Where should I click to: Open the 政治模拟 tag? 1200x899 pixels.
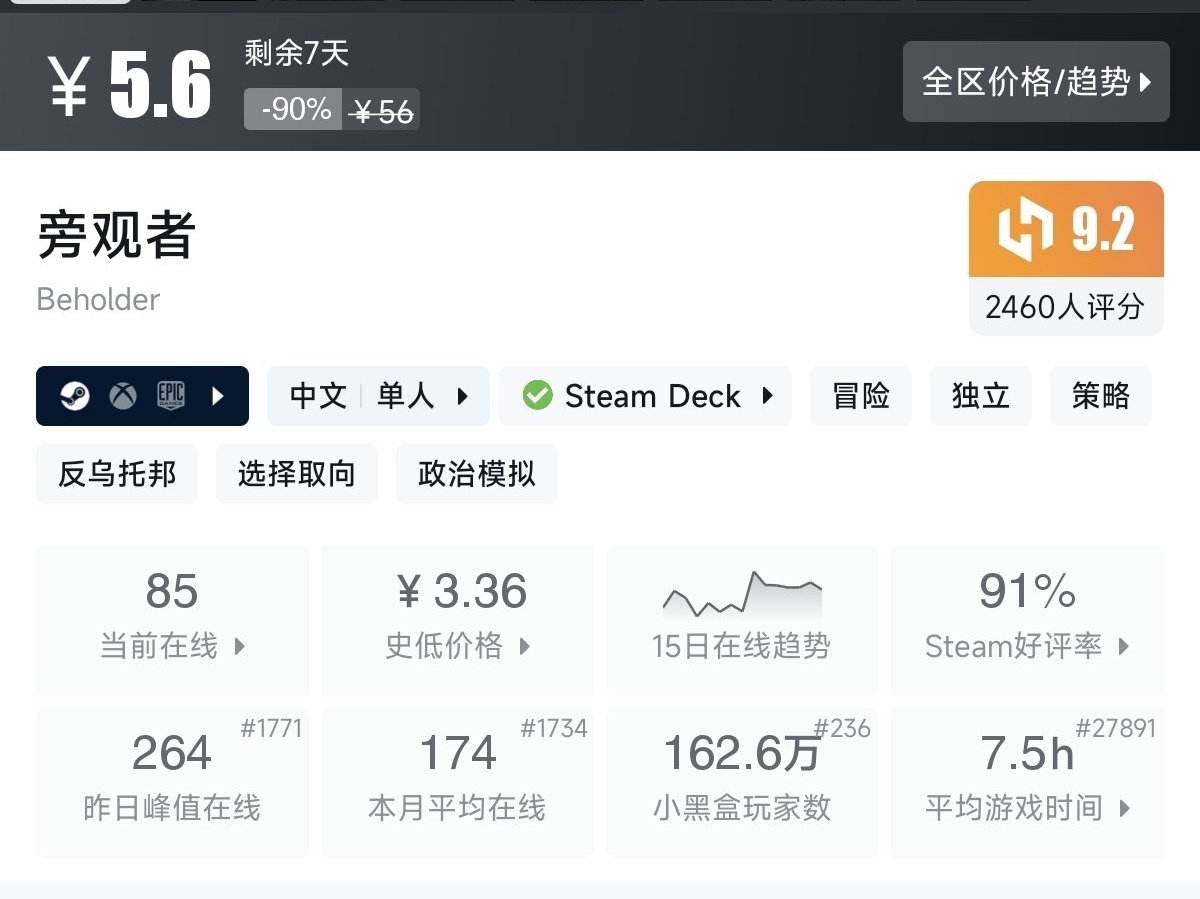[477, 474]
